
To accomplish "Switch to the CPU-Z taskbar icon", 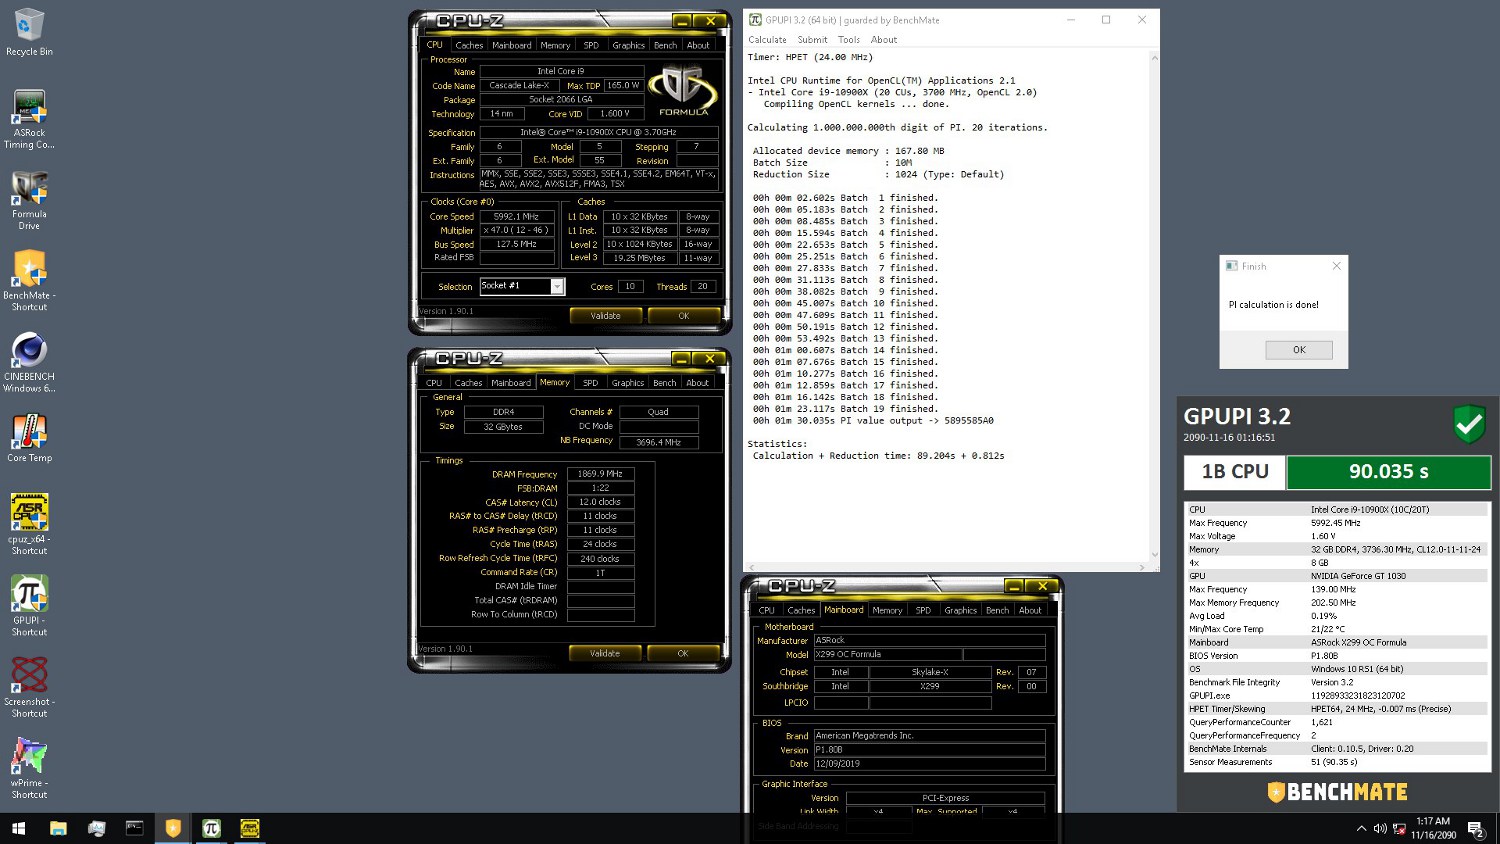I will click(249, 828).
